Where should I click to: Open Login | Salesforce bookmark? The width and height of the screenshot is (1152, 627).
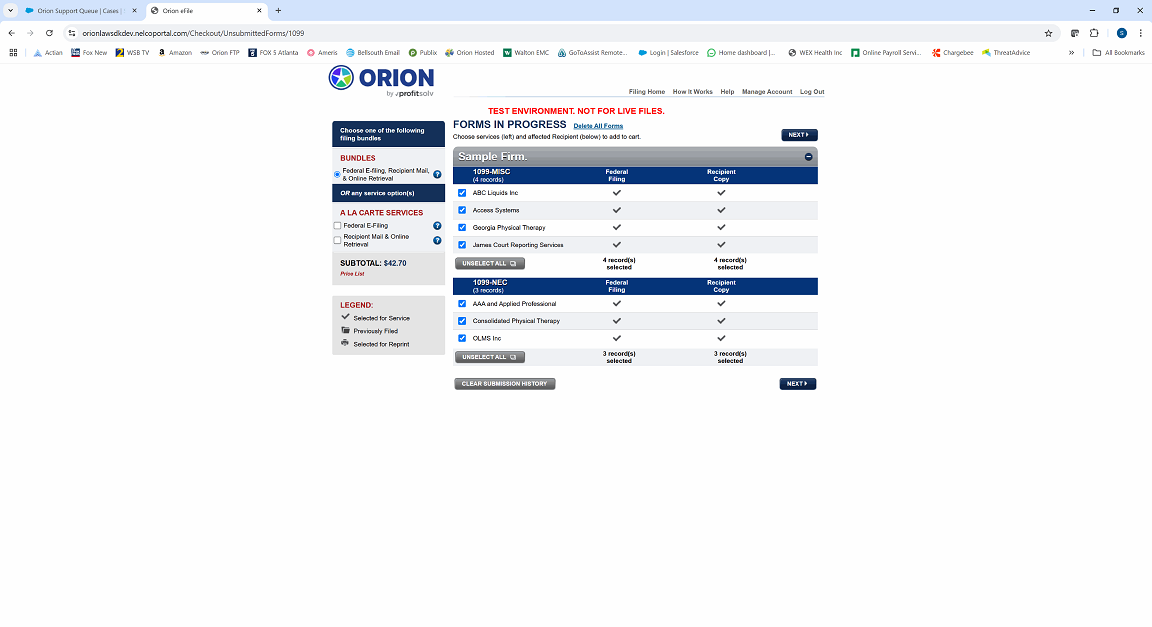[x=668, y=53]
